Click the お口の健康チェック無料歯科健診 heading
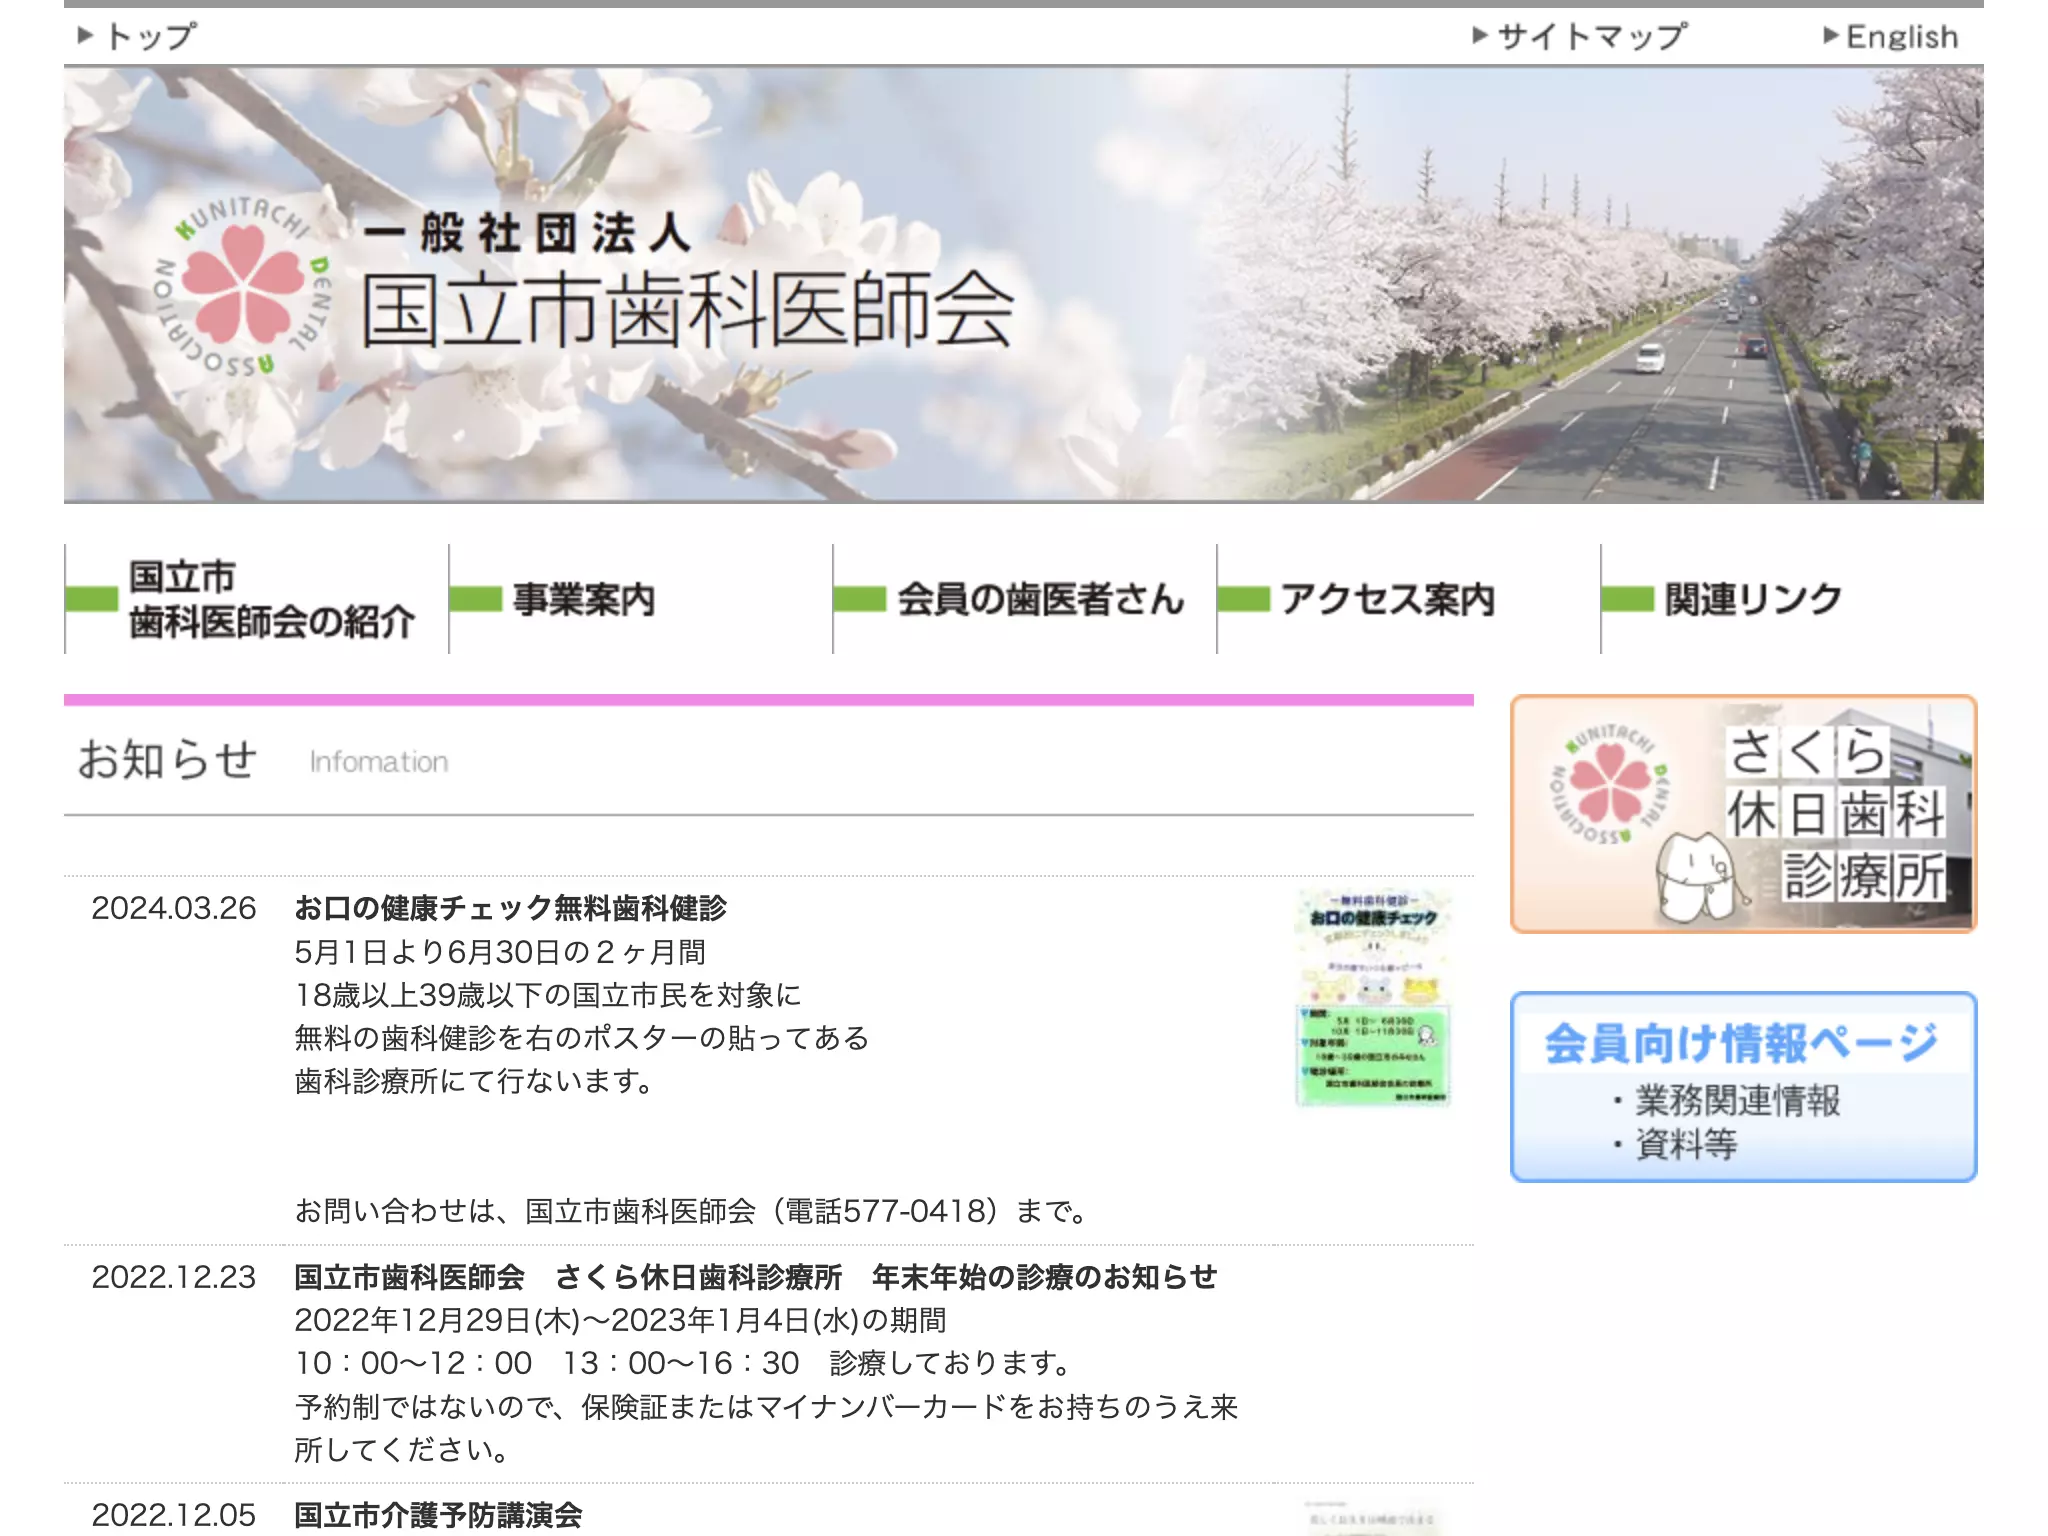 [510, 908]
